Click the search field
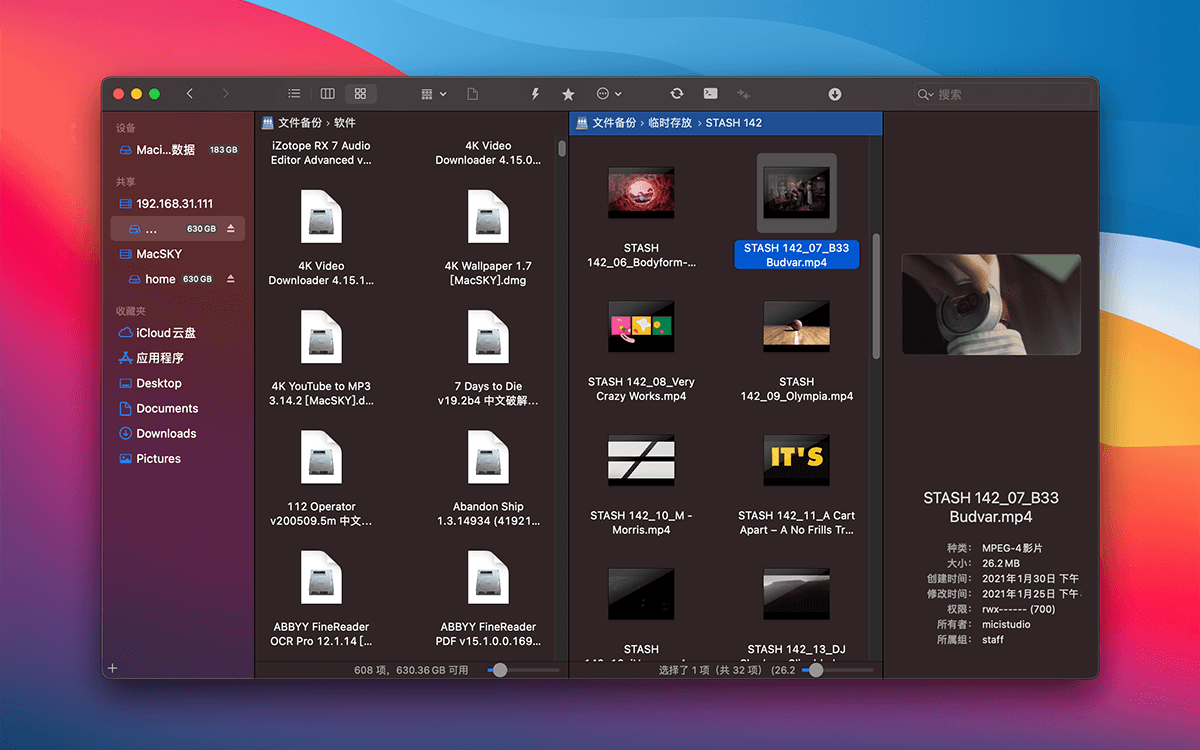1200x750 pixels. pyautogui.click(x=1002, y=94)
